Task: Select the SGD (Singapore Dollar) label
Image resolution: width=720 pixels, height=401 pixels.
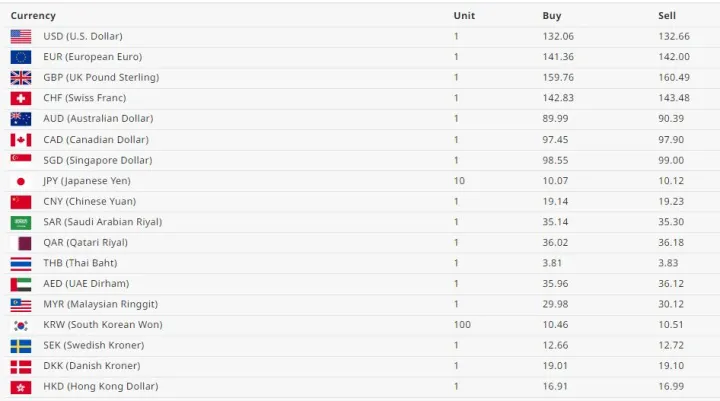Action: click(97, 160)
